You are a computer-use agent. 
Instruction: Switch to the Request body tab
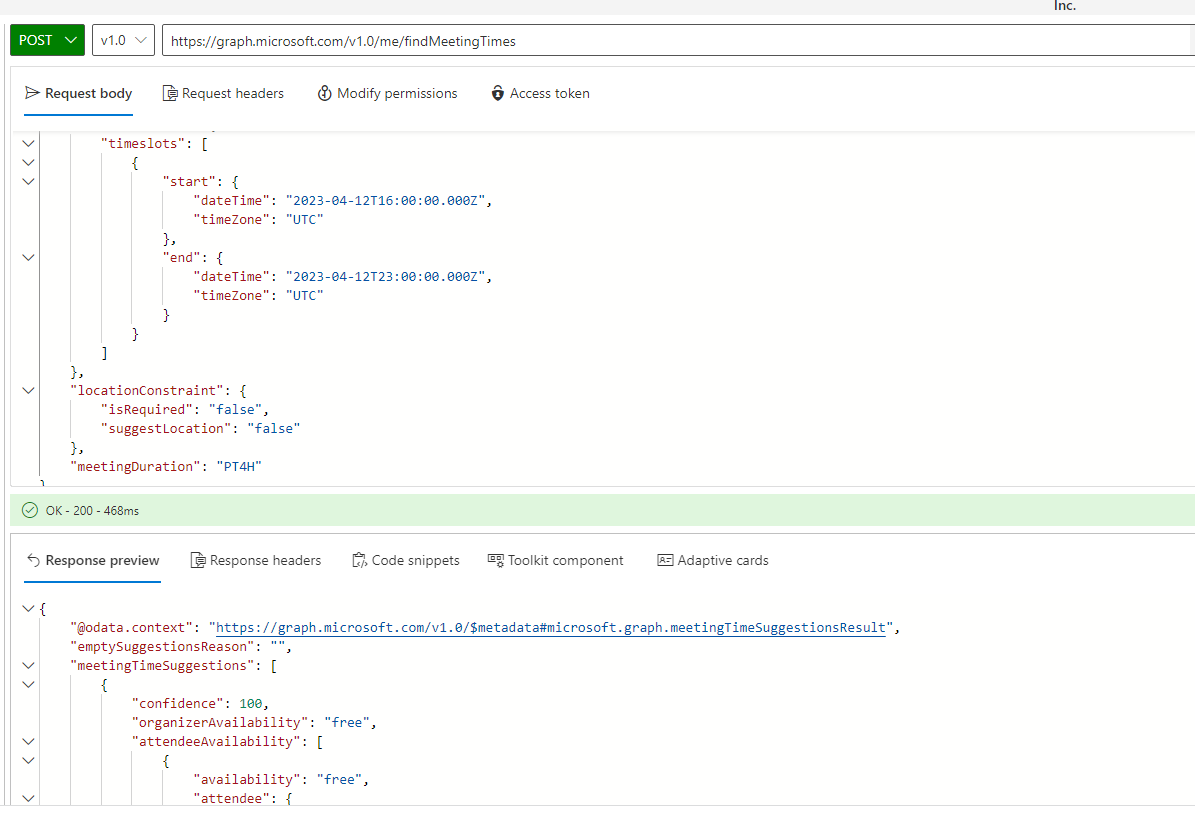pyautogui.click(x=78, y=93)
